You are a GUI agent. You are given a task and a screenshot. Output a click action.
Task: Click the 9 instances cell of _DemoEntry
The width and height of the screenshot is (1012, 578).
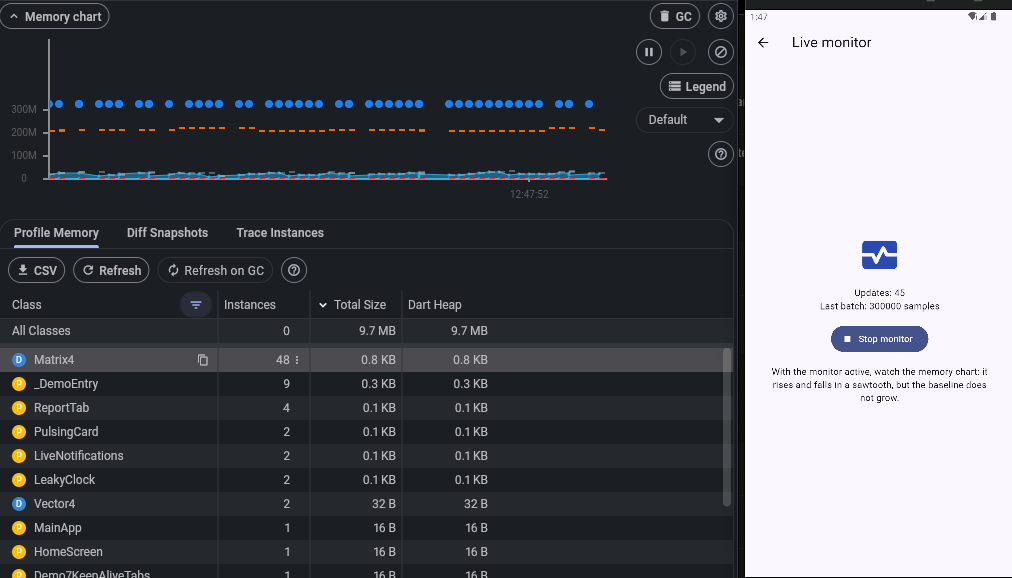pyautogui.click(x=264, y=384)
